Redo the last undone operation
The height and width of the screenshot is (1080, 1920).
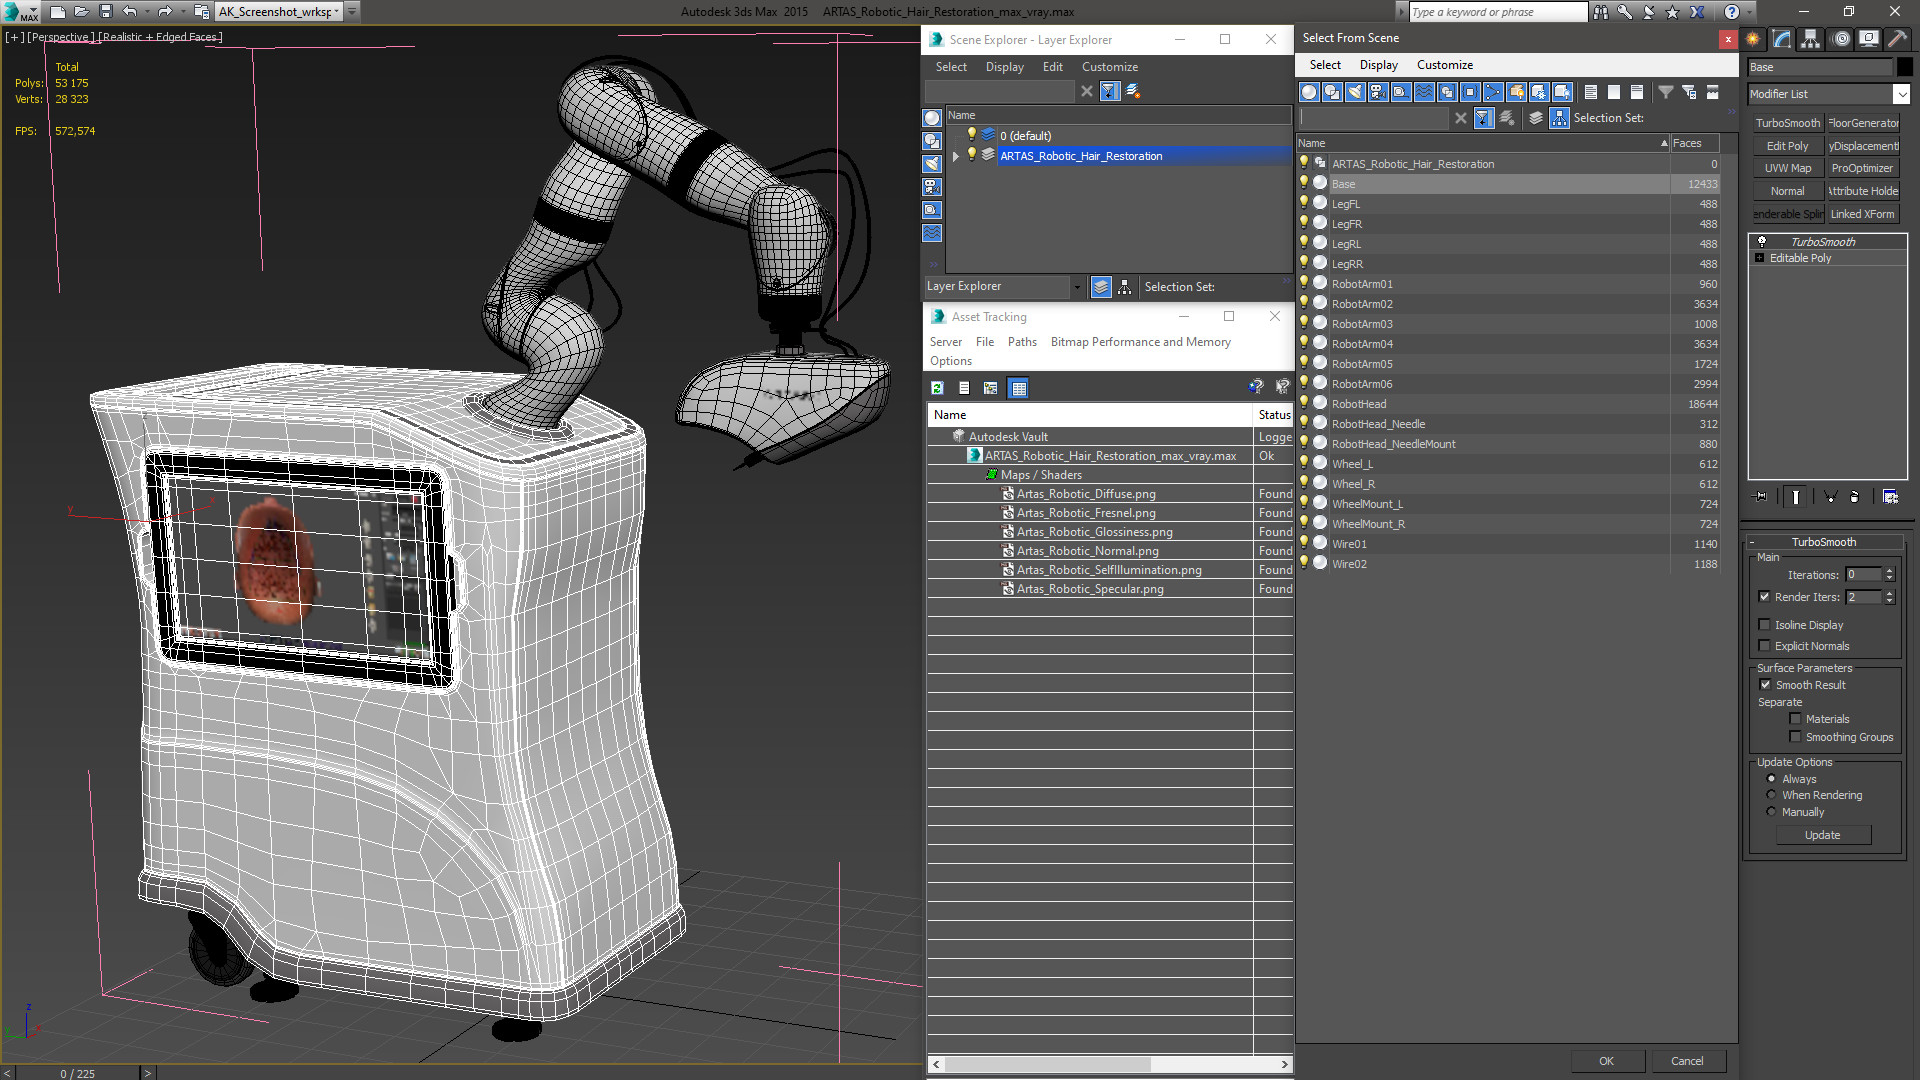(165, 12)
